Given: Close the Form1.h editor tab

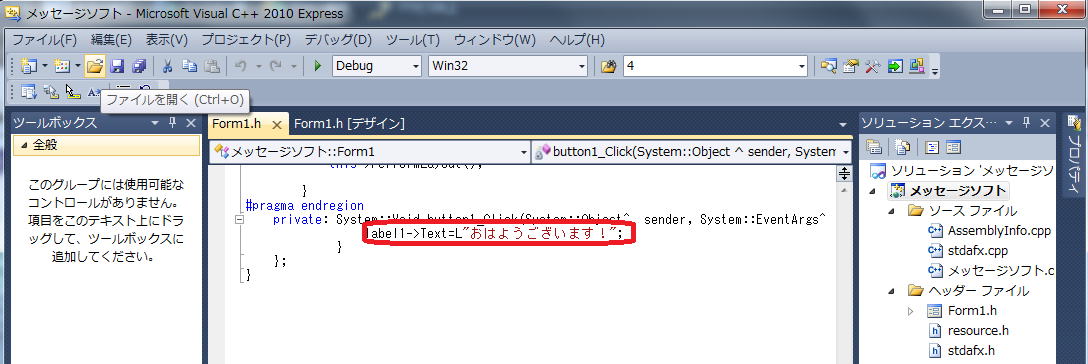Looking at the screenshot, I should coord(276,125).
